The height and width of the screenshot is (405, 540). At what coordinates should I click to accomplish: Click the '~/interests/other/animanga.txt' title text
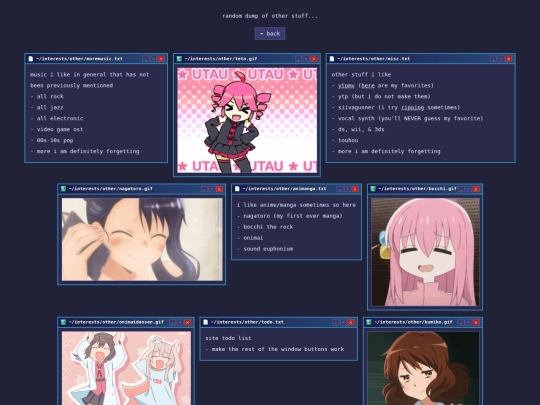(284, 189)
